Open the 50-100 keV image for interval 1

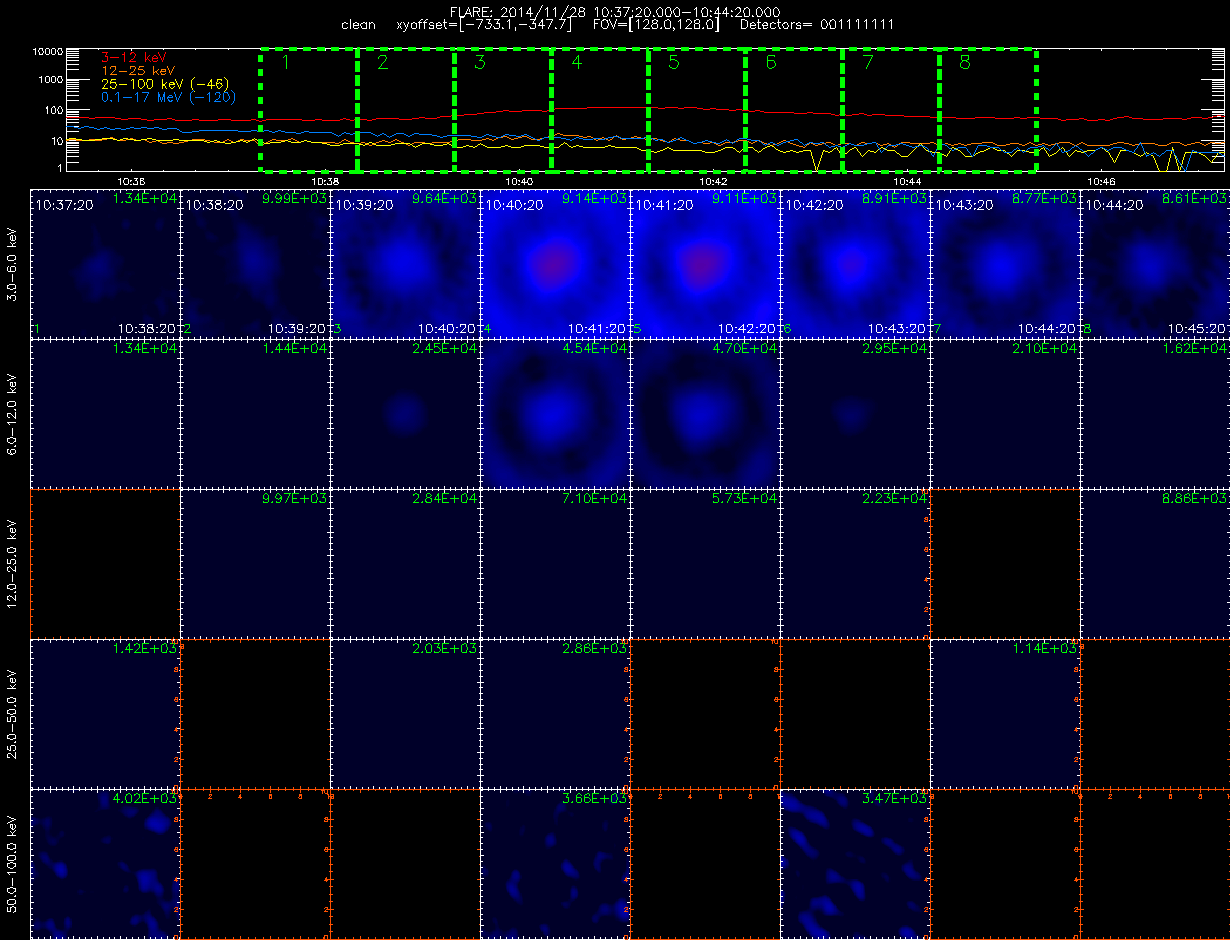(x=105, y=863)
